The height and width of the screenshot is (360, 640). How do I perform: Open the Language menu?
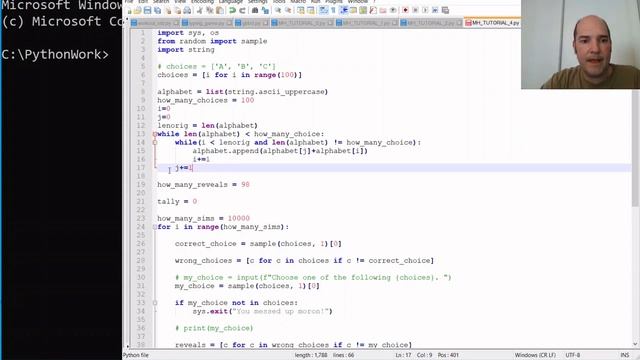231,2
